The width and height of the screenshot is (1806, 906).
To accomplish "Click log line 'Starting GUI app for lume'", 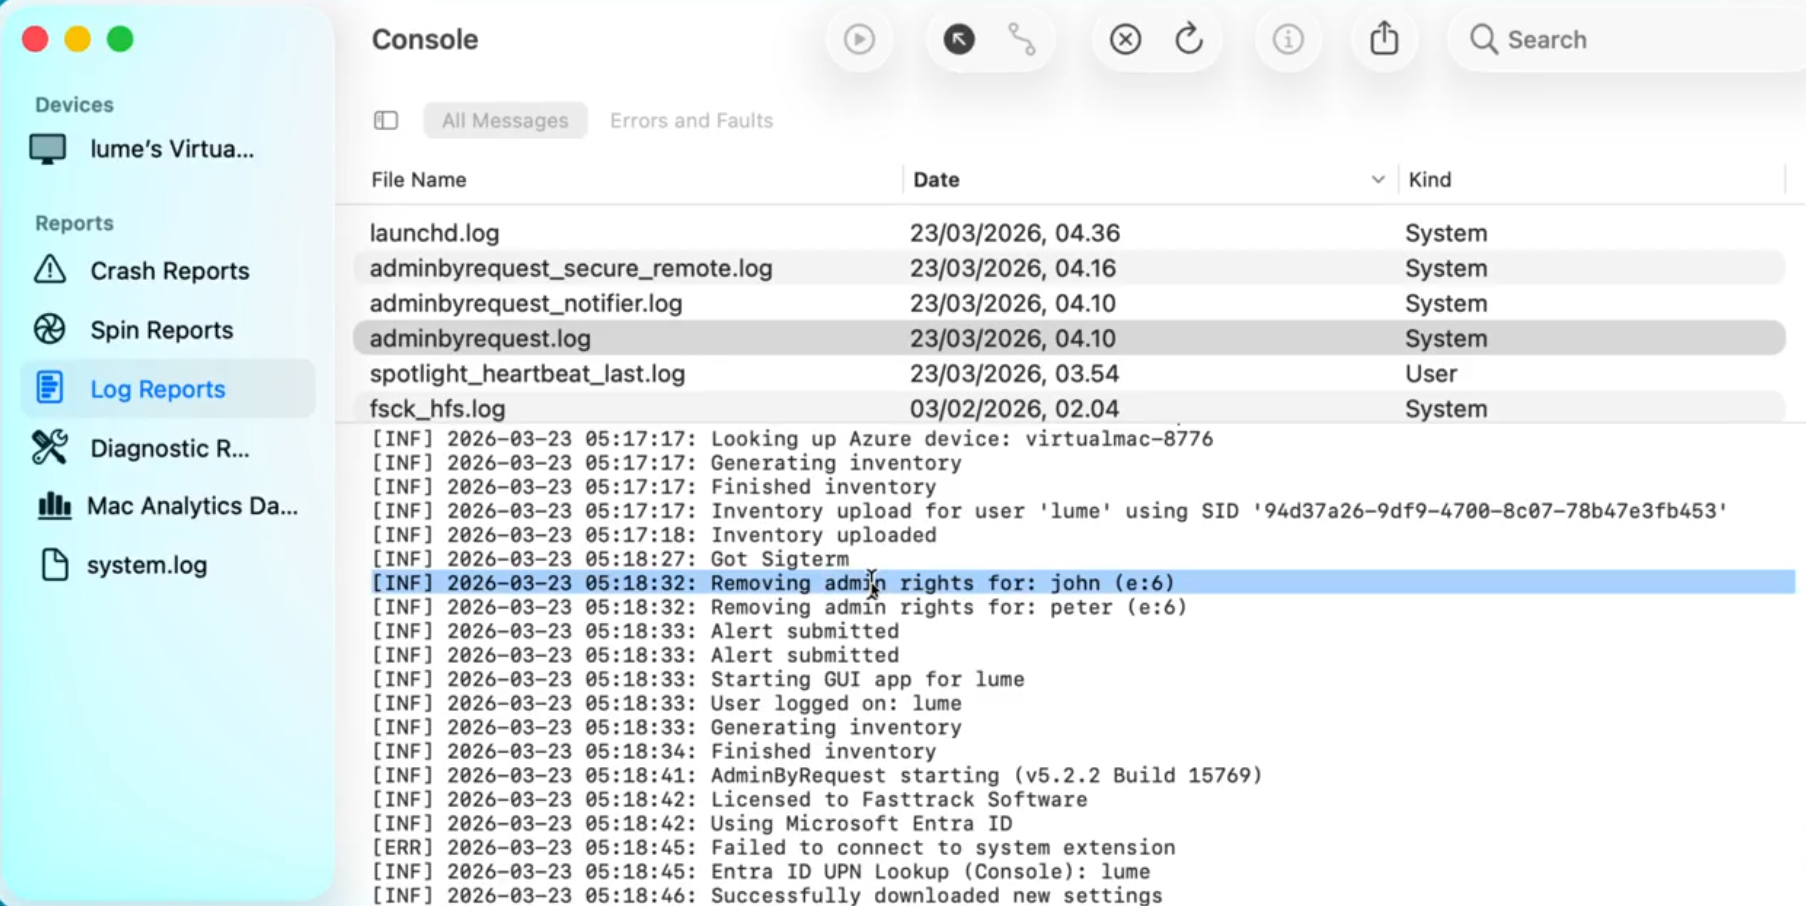I will click(x=698, y=679).
